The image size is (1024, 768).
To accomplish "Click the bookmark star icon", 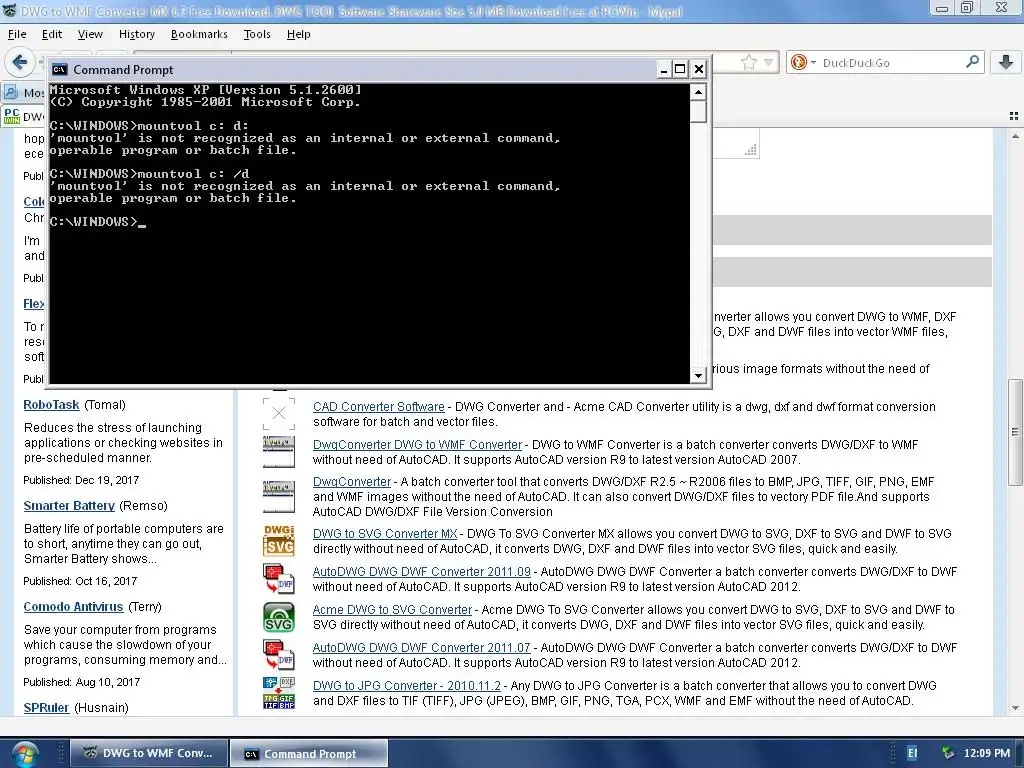I will tap(748, 63).
